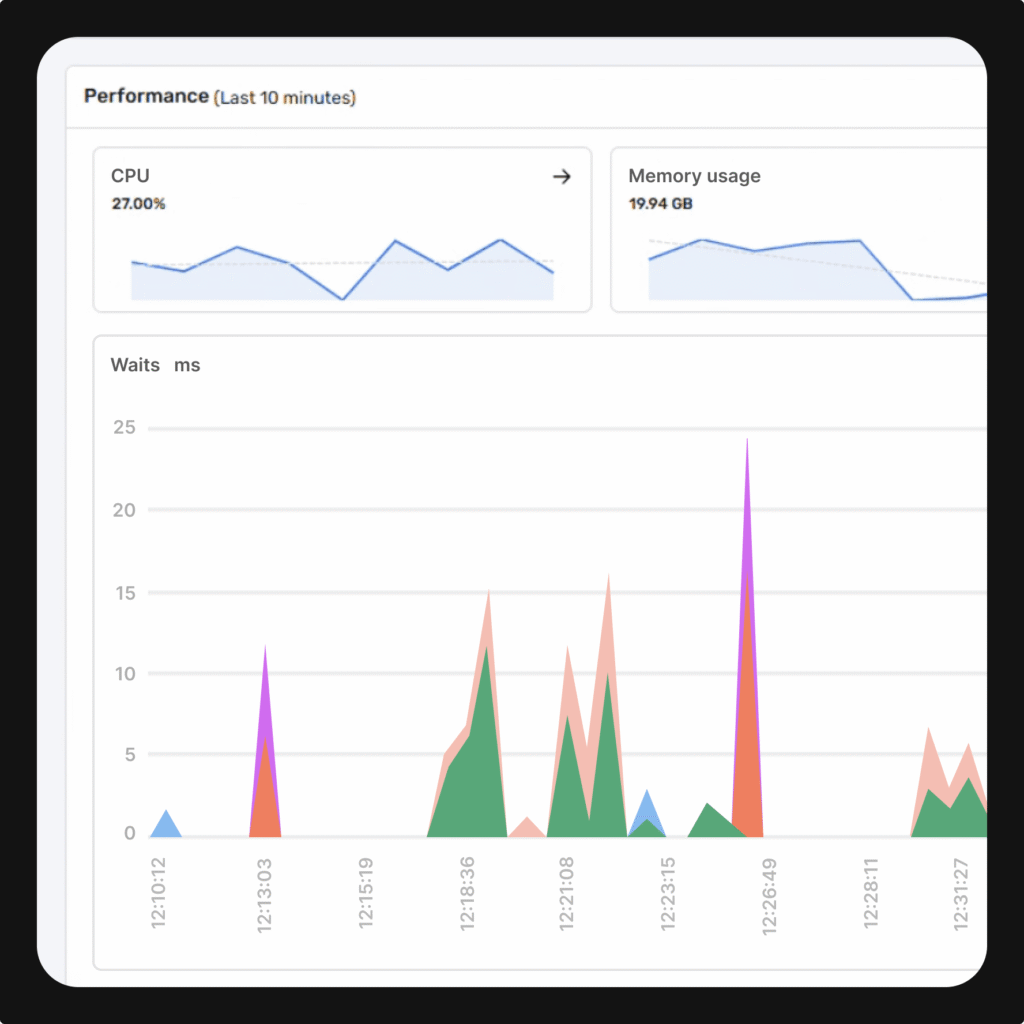Click the small pink bump after 12:18:36

coord(526,828)
